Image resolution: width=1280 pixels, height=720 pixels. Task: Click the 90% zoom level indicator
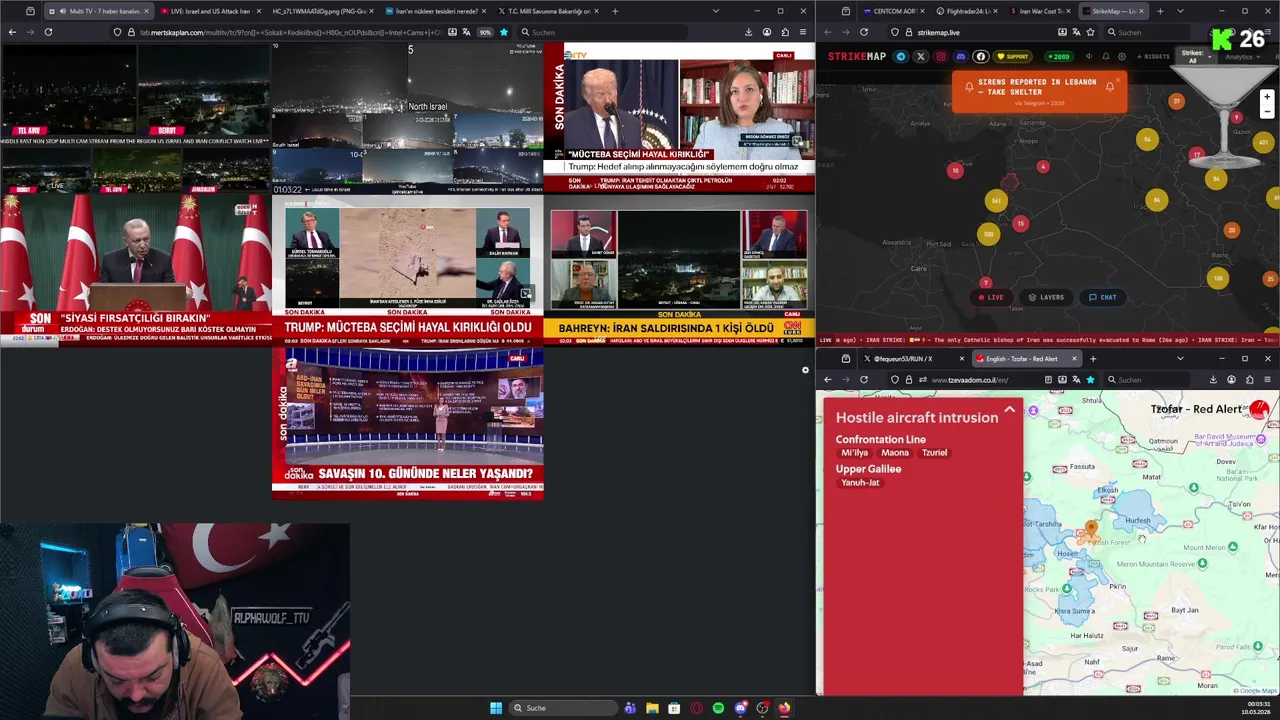tap(485, 32)
